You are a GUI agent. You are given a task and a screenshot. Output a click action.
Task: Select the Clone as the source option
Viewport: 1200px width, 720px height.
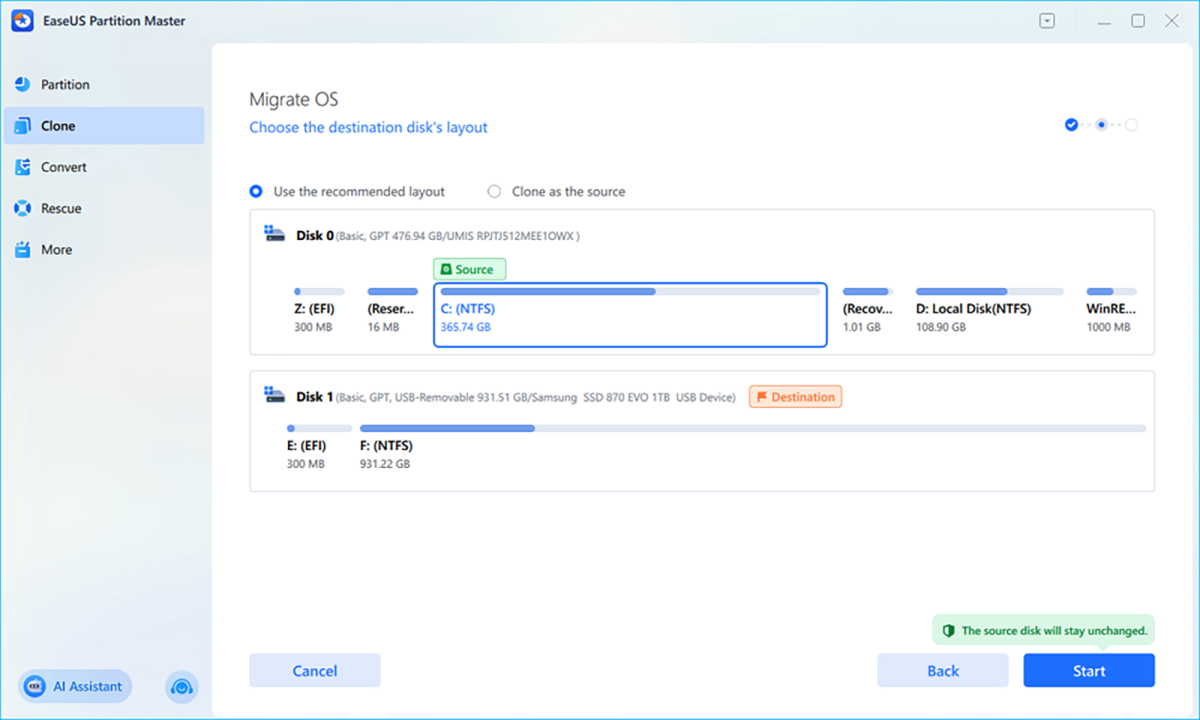pos(494,191)
